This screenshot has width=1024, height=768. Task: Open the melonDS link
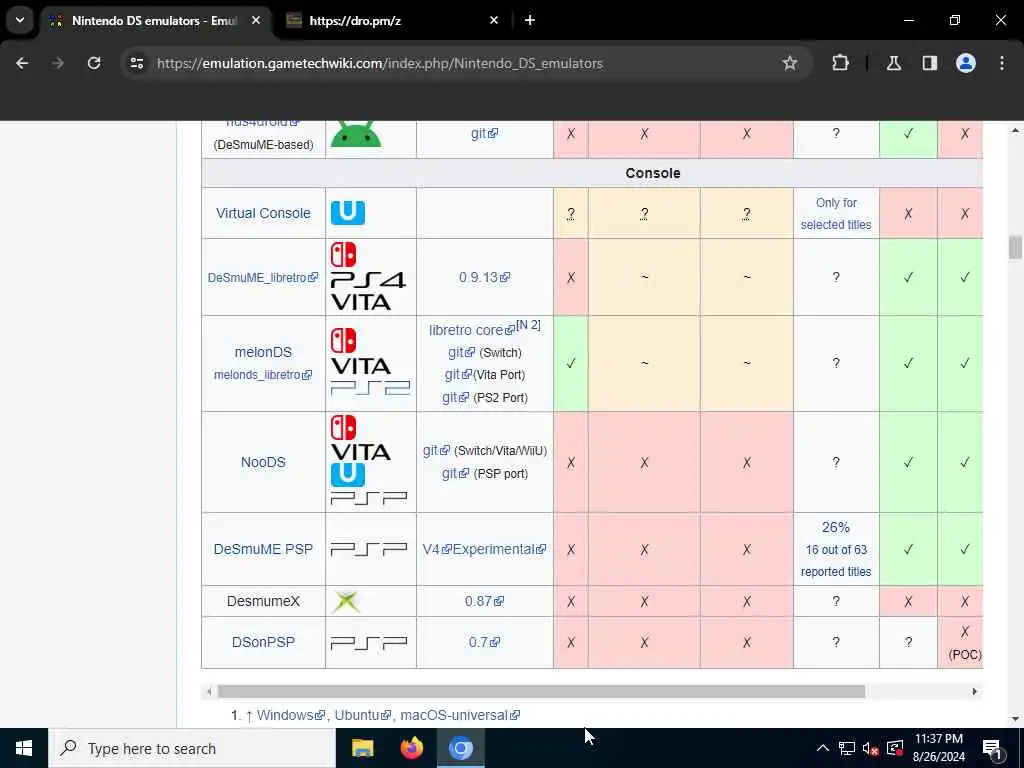click(263, 352)
